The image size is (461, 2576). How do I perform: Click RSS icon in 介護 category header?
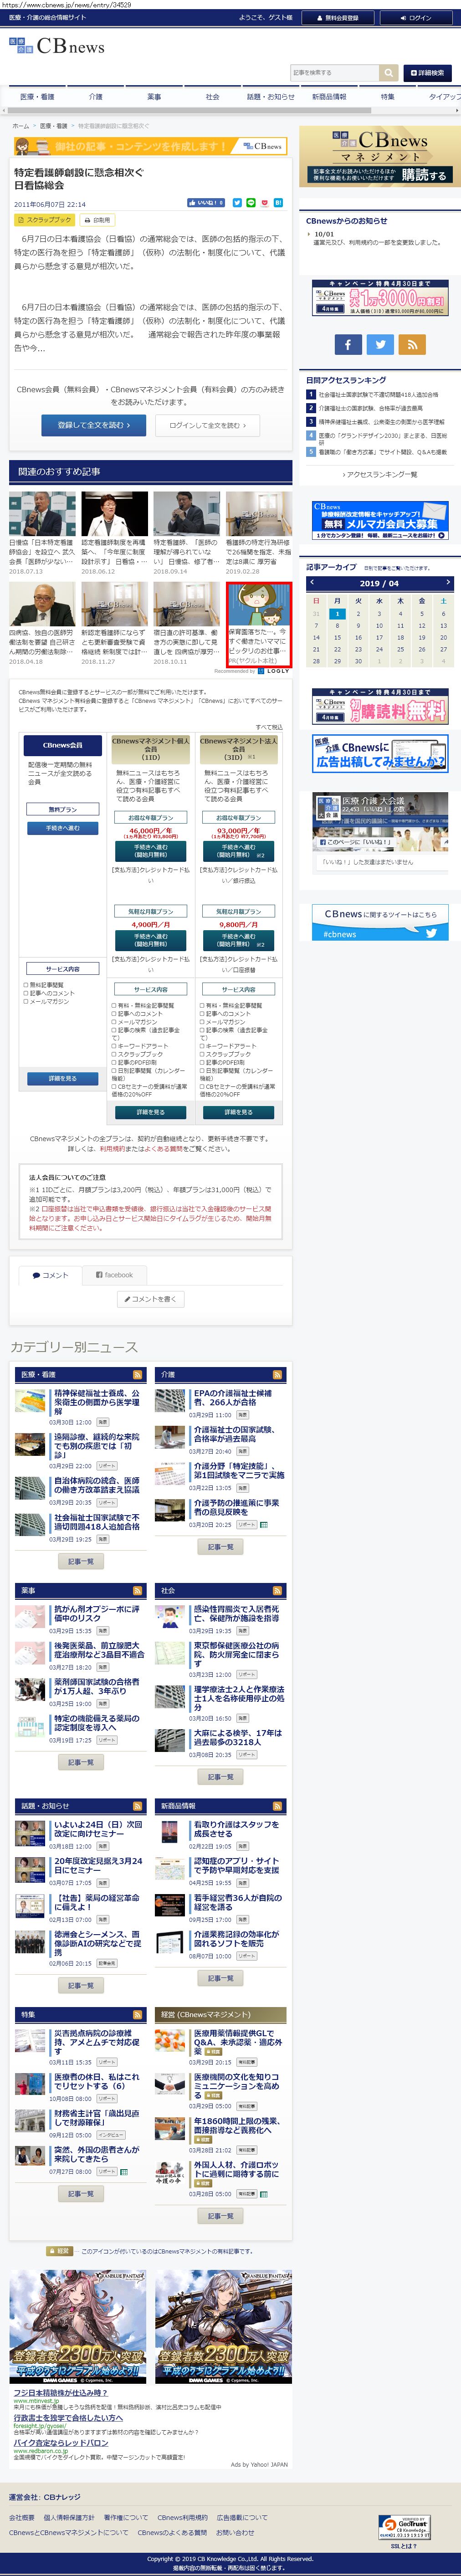[278, 1374]
